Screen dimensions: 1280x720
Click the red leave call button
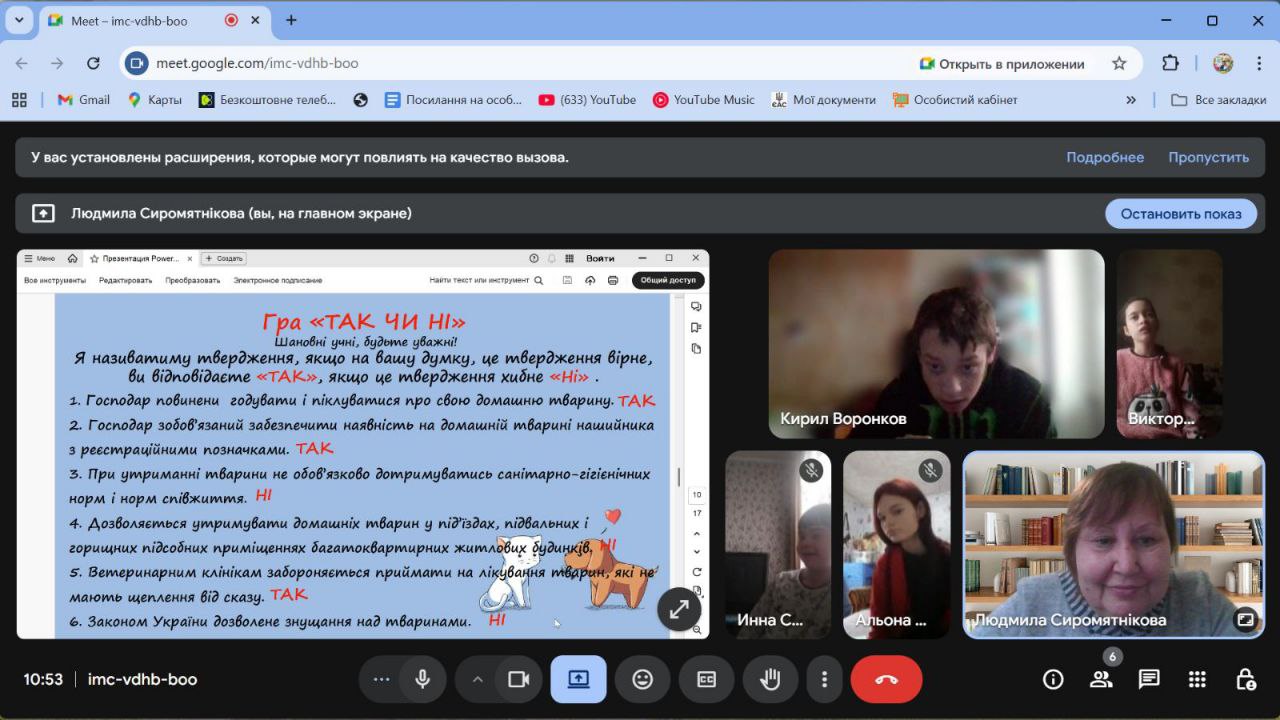coord(886,680)
